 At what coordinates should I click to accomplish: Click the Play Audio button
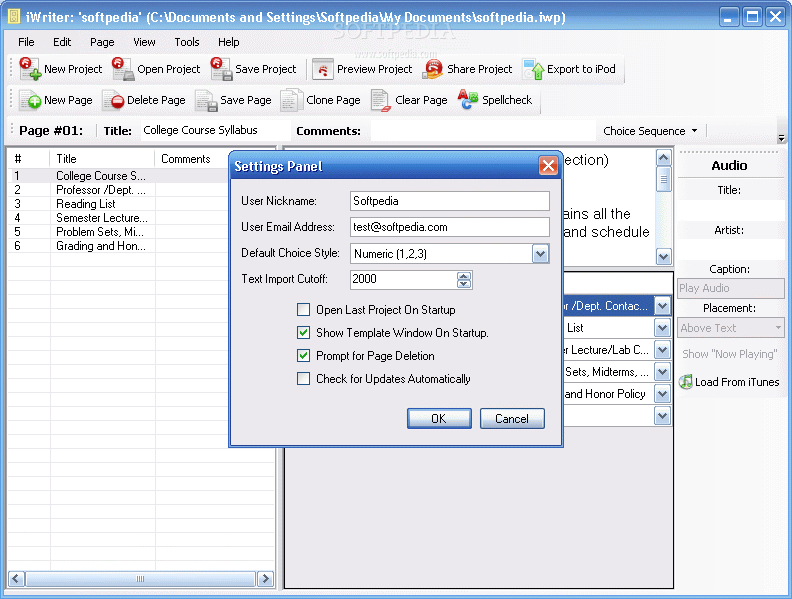[x=730, y=288]
